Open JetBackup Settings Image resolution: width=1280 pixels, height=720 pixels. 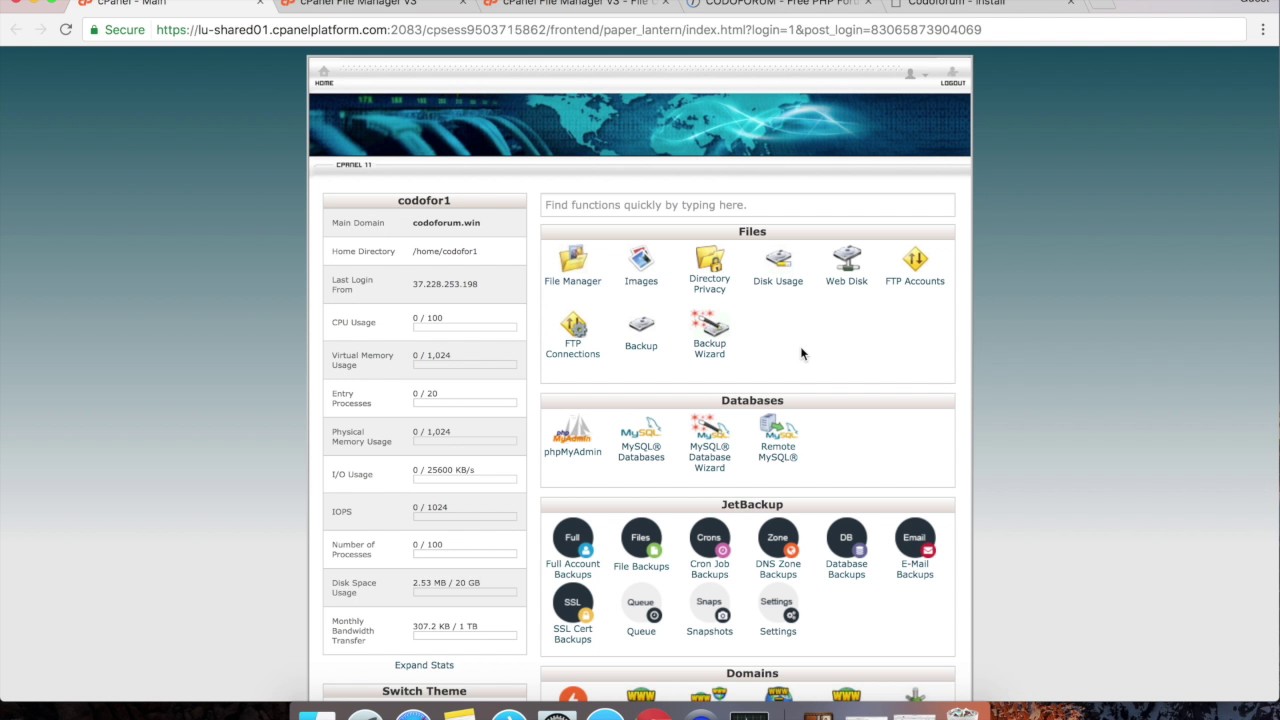coord(778,612)
